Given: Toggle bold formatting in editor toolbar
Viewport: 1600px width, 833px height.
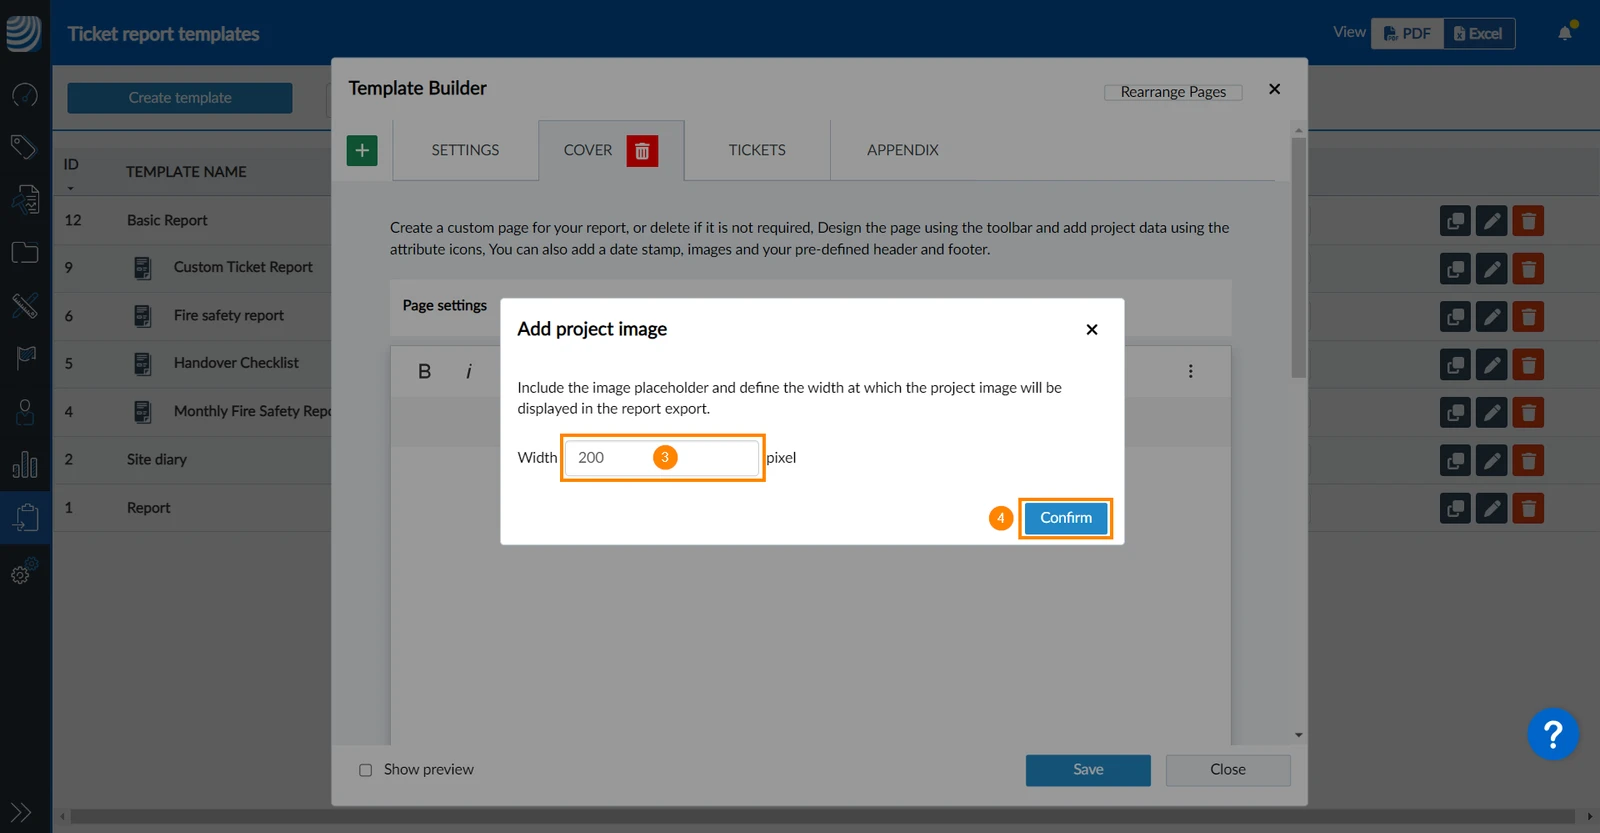Looking at the screenshot, I should click(x=424, y=371).
